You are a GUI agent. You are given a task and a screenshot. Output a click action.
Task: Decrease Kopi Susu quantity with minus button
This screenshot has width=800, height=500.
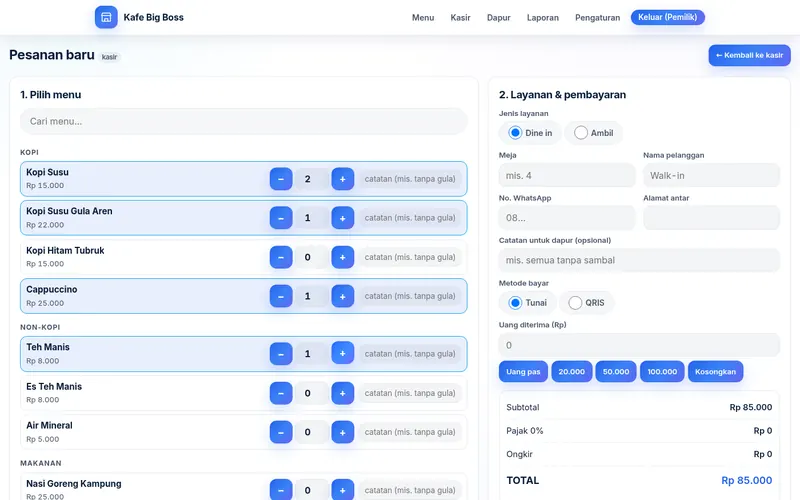coord(281,179)
